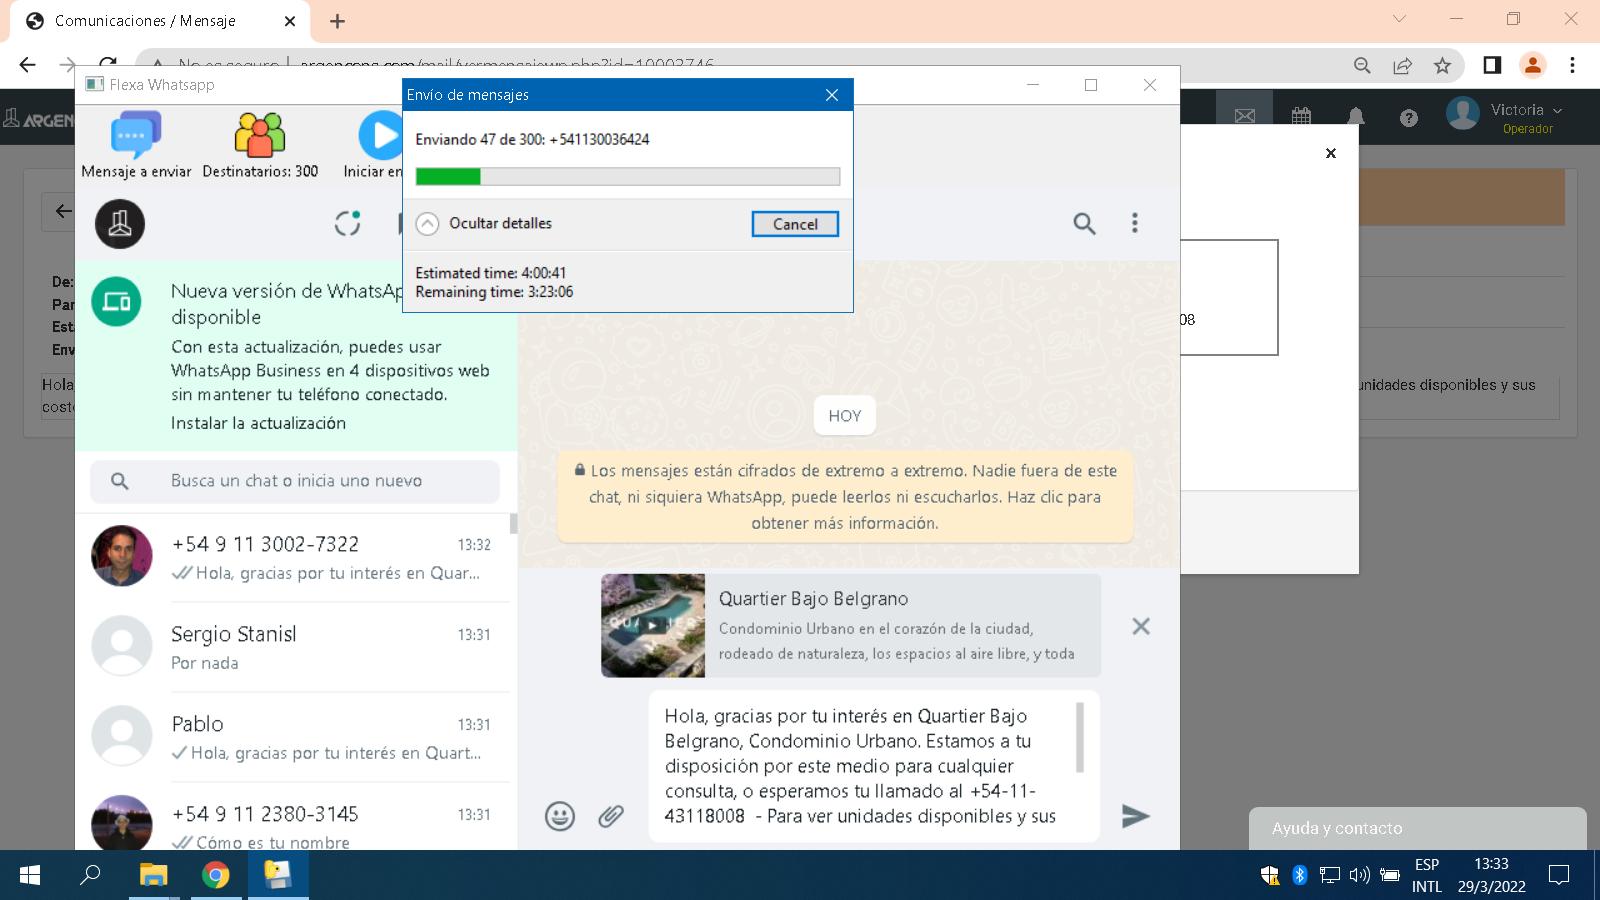Open the Argencons calendar icon
This screenshot has width=1600, height=900.
point(1301,117)
